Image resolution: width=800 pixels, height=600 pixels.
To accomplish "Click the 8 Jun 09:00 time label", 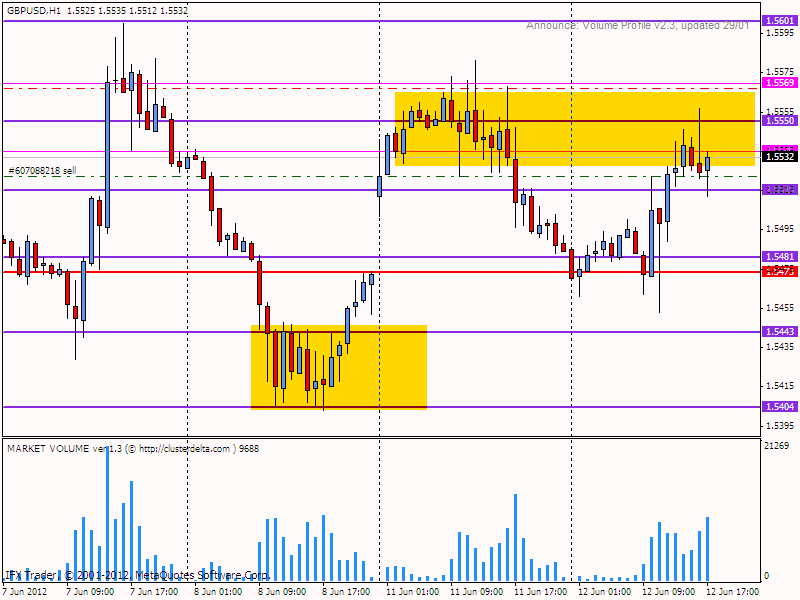I will (284, 591).
